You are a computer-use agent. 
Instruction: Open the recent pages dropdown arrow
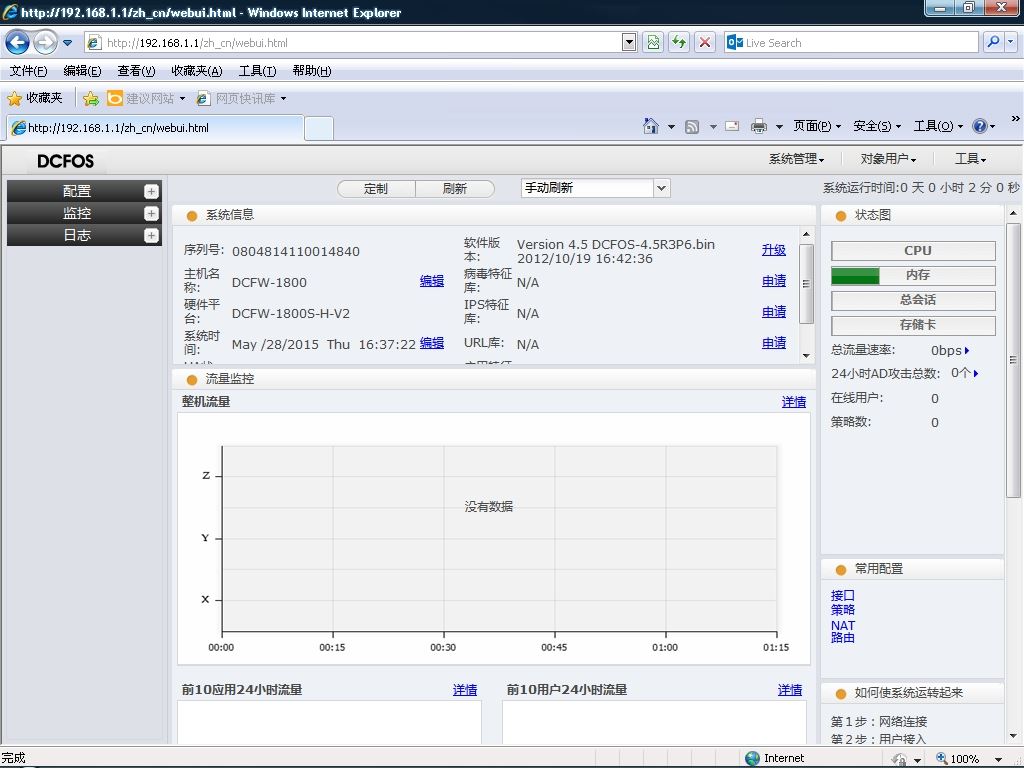point(67,43)
